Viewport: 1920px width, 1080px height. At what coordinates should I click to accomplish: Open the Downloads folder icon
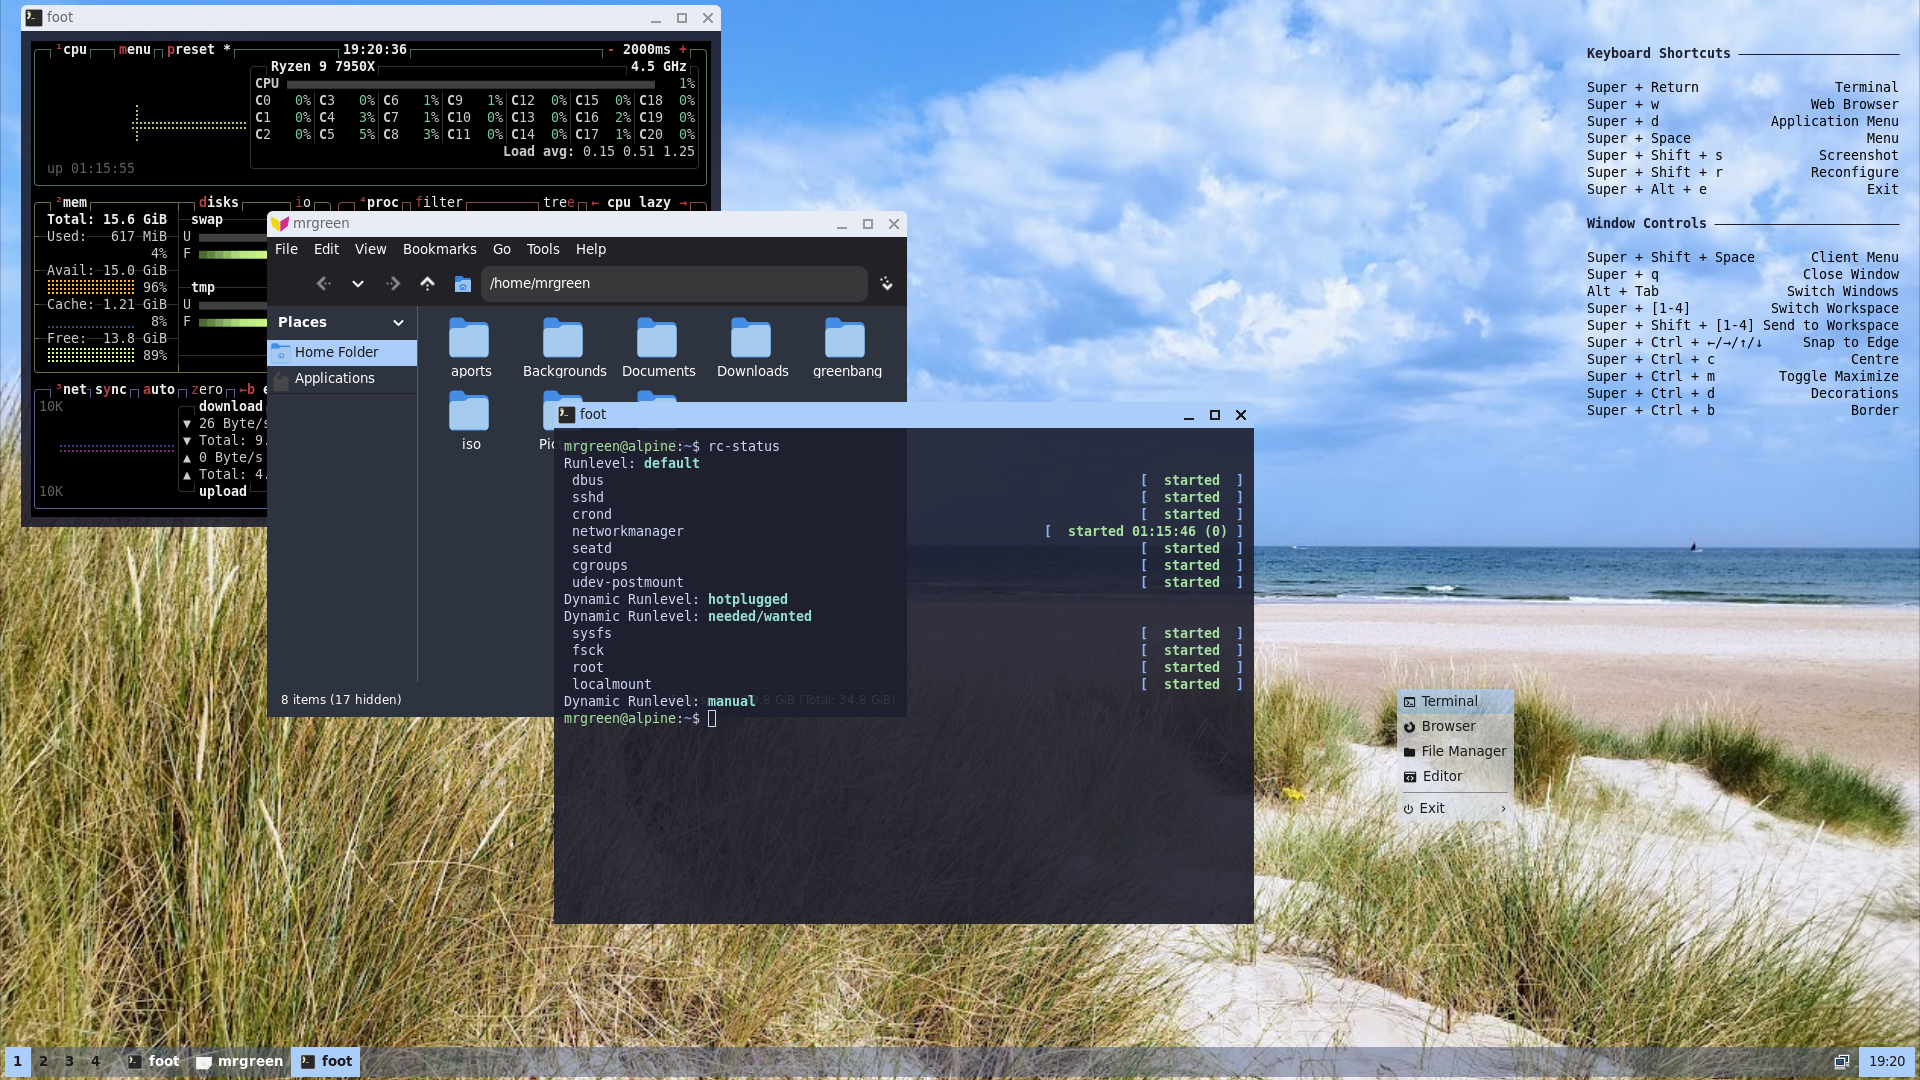pos(751,340)
